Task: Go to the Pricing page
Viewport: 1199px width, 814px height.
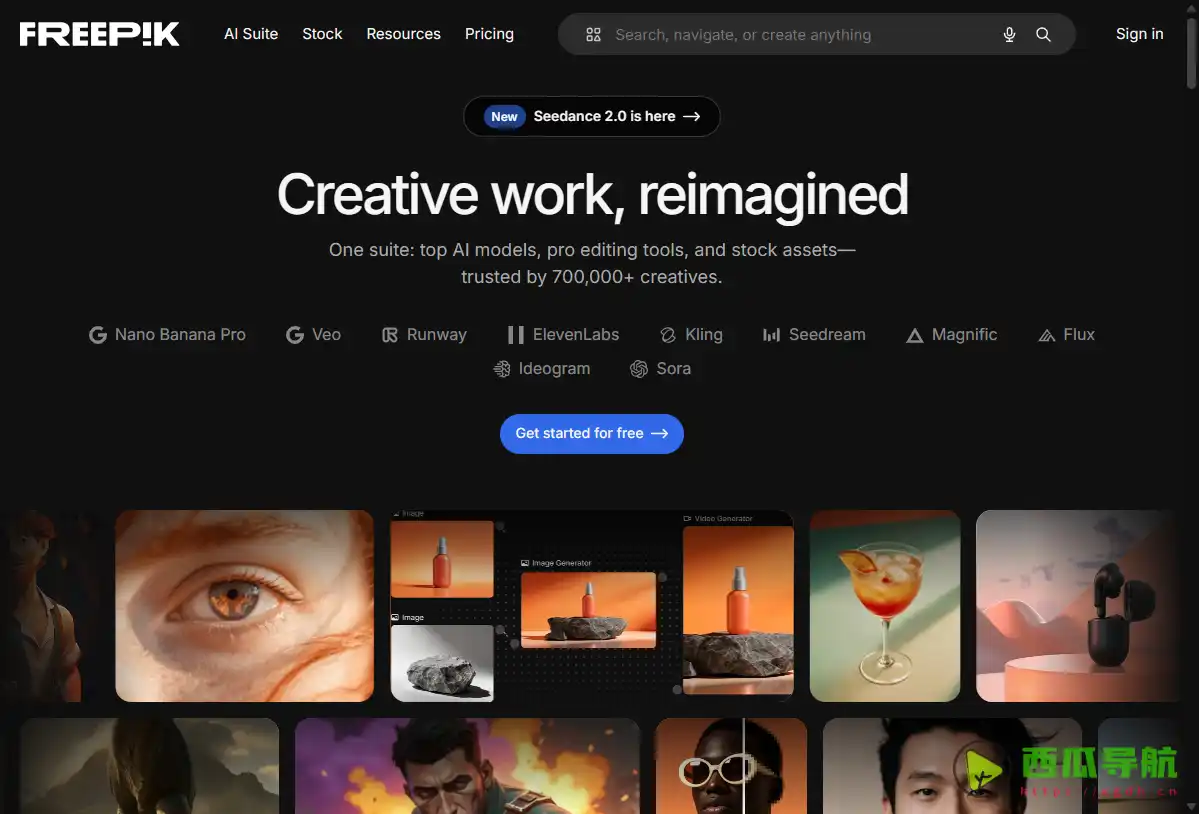Action: [x=489, y=34]
